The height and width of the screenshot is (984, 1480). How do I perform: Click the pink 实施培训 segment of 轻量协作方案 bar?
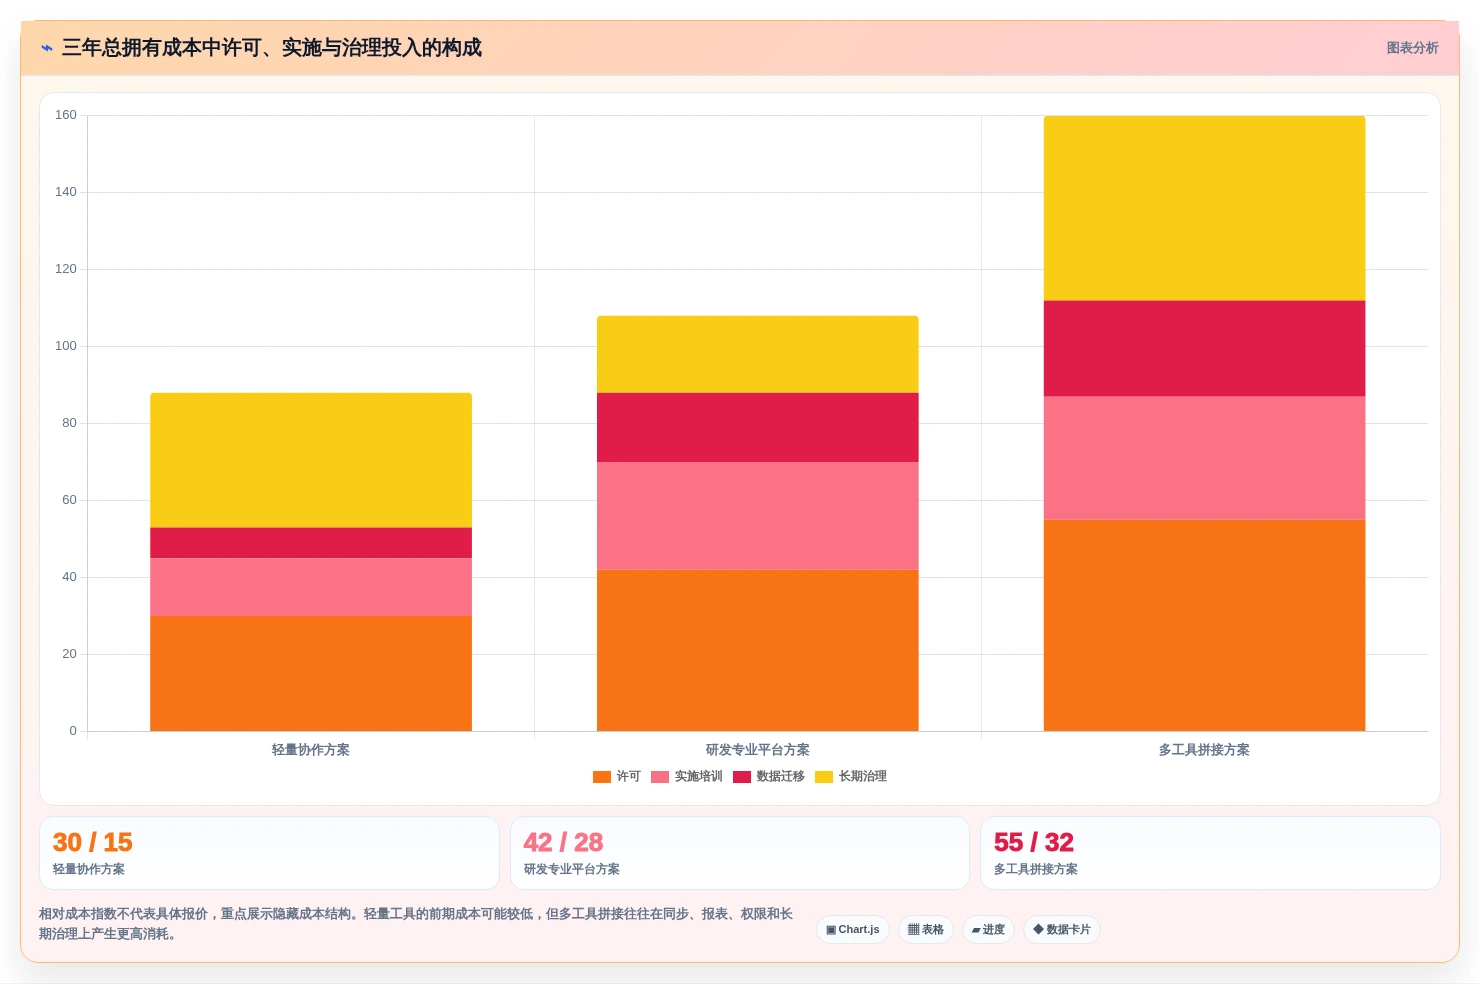(x=311, y=587)
